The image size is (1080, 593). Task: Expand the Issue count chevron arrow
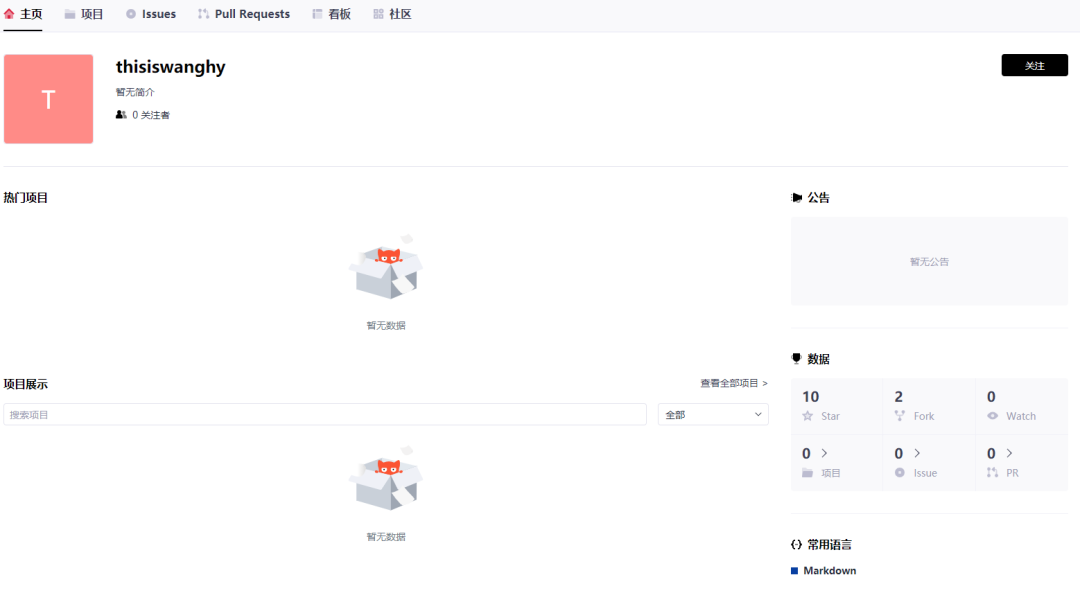(917, 453)
